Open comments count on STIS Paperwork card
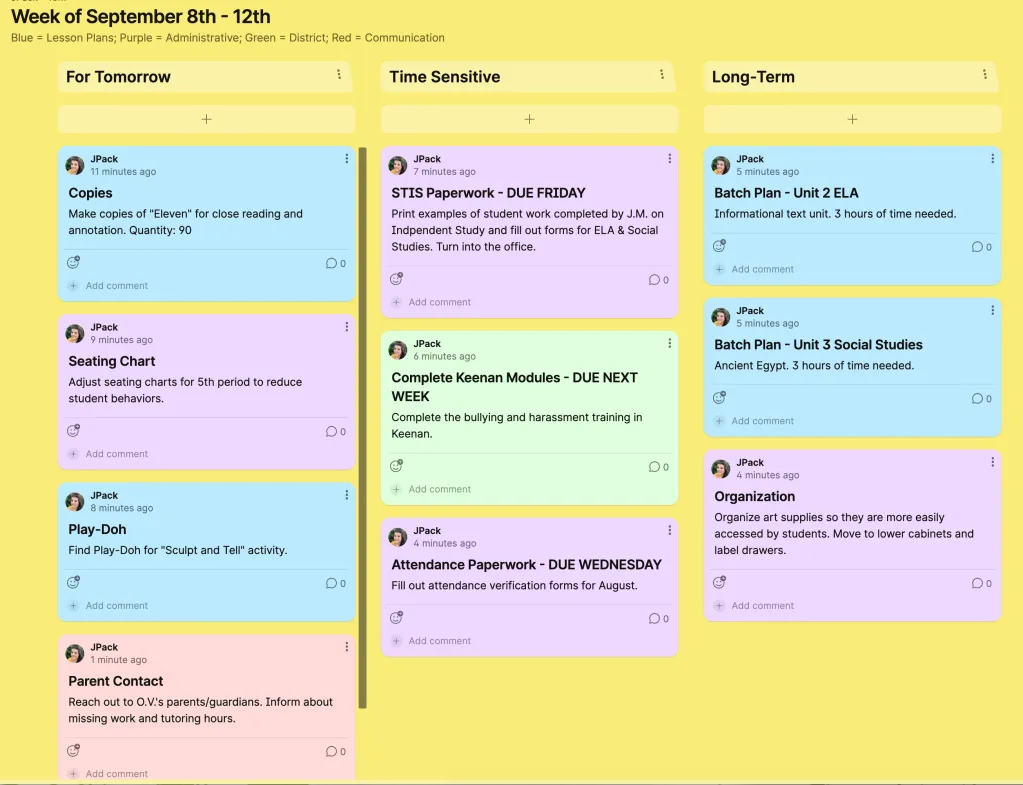1023x785 pixels. pyautogui.click(x=659, y=280)
